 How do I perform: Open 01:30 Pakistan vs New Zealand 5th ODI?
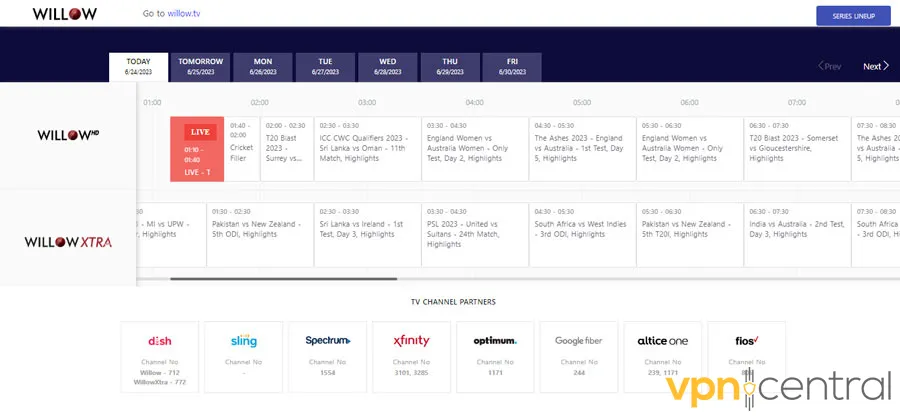[260, 235]
